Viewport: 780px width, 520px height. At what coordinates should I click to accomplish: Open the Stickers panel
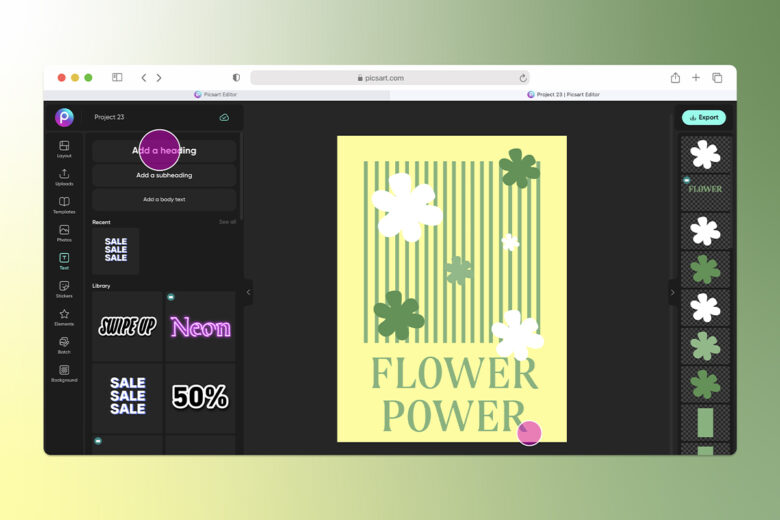(64, 289)
